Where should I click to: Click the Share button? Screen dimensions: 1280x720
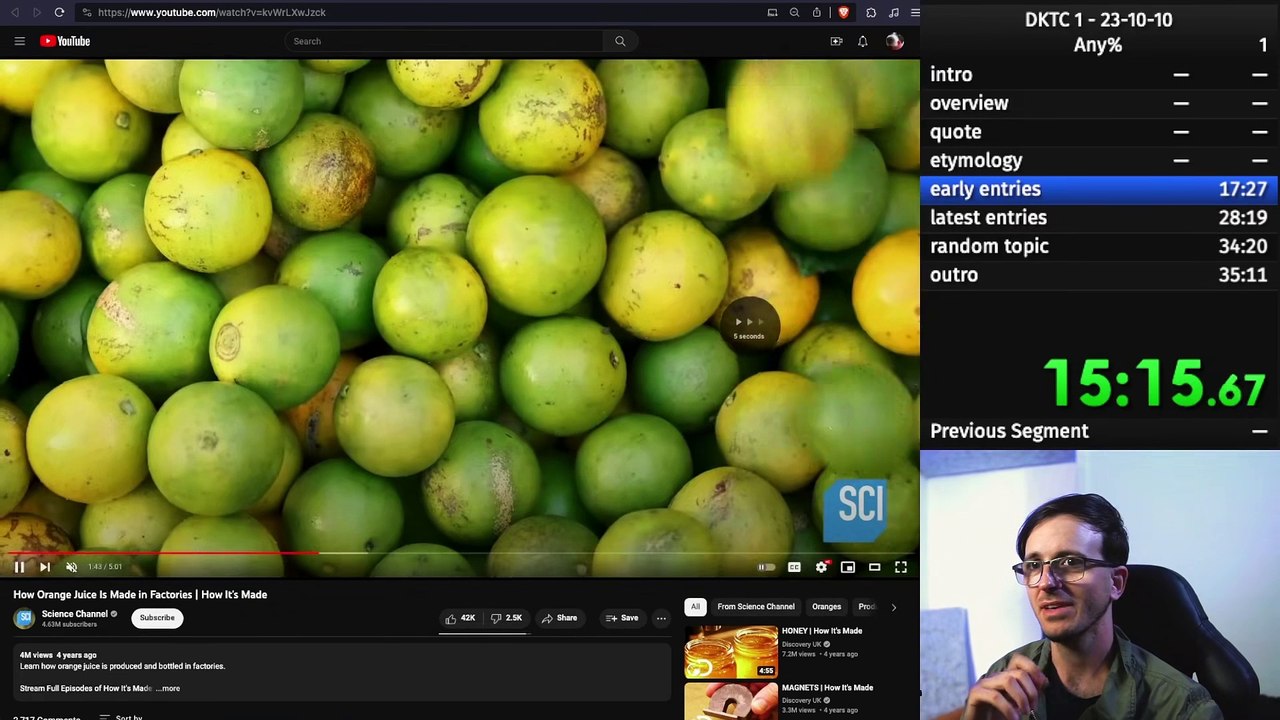(x=559, y=618)
